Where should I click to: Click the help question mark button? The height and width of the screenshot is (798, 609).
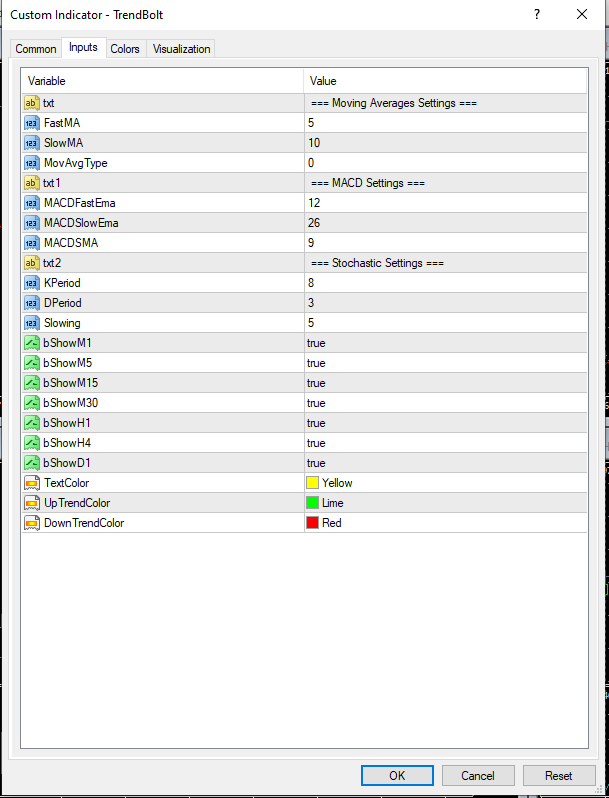pos(537,14)
